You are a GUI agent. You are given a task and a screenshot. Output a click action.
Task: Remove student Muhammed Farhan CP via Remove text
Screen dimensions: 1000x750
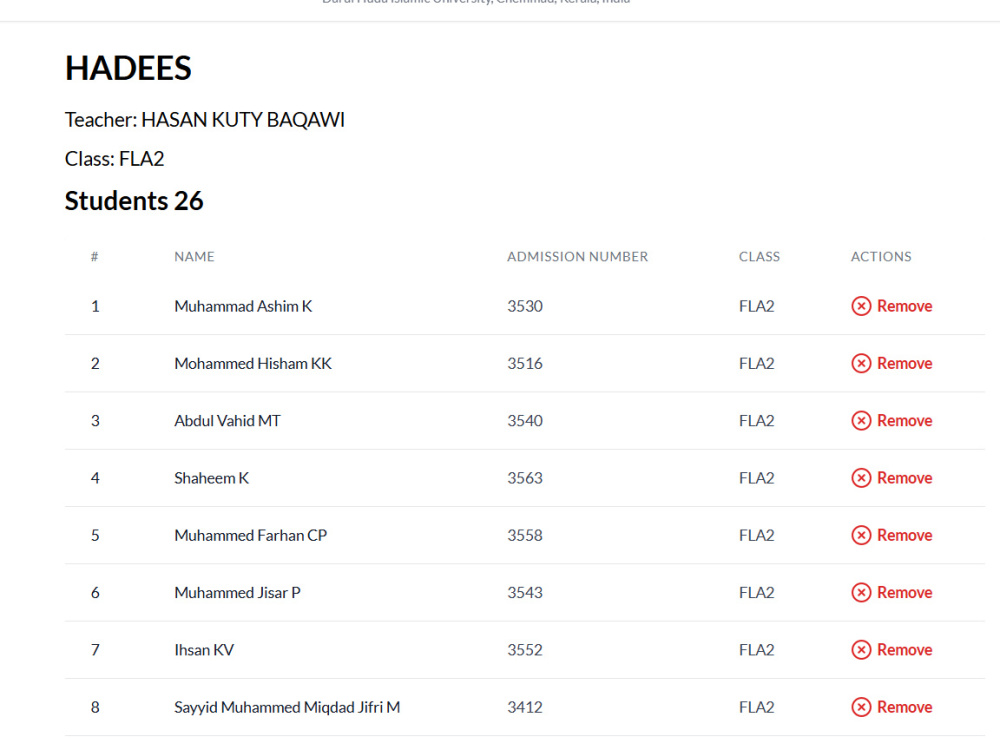click(904, 535)
